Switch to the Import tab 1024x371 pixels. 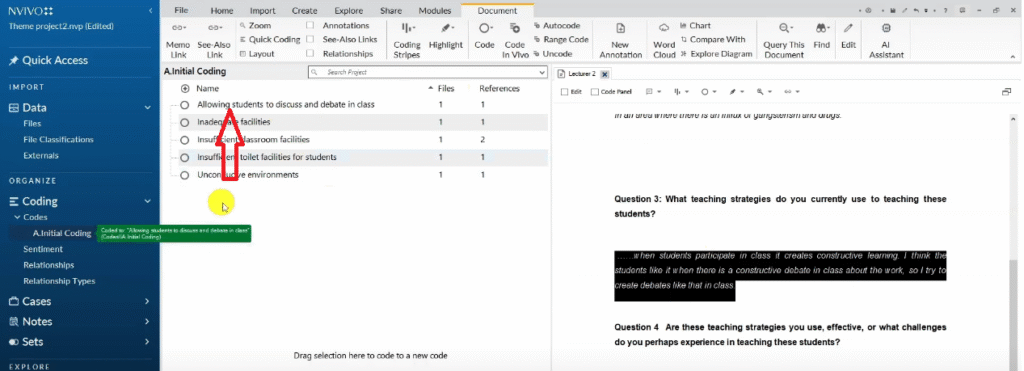[263, 10]
